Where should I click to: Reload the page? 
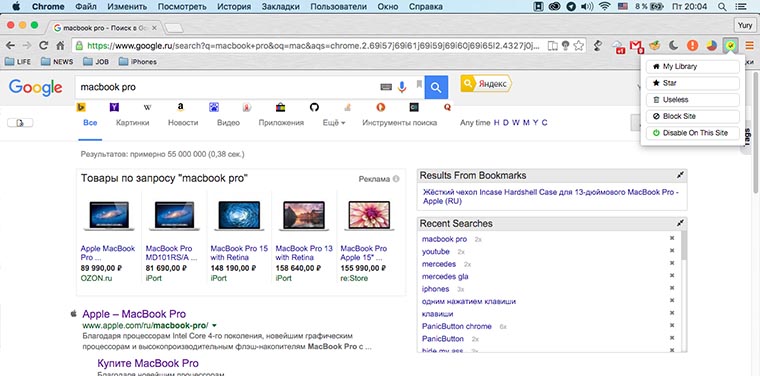point(44,46)
